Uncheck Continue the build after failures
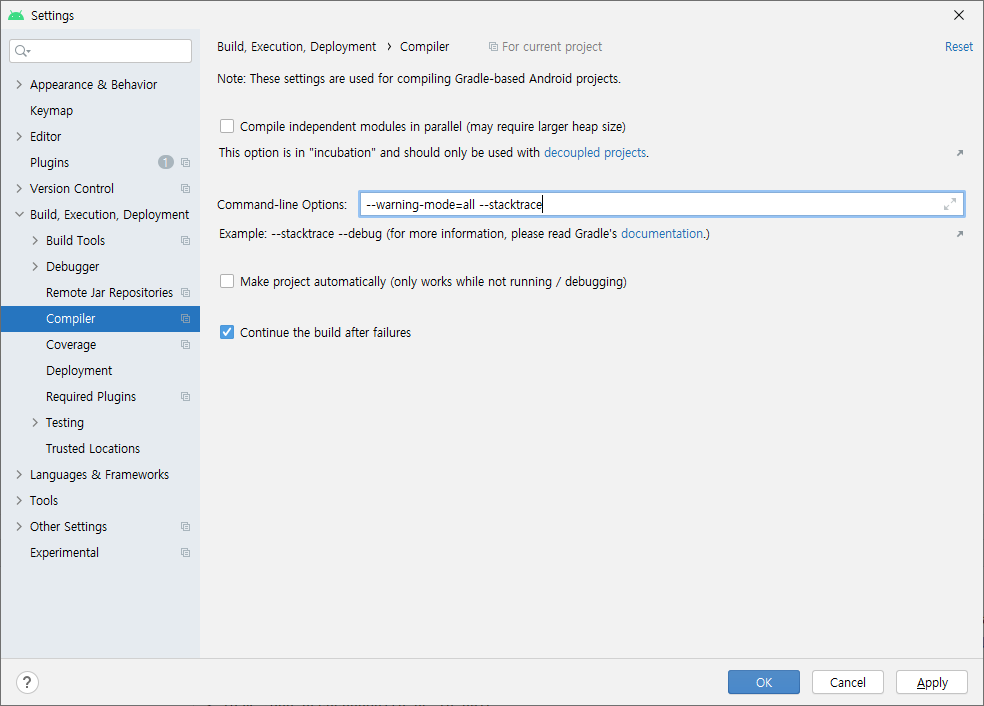984x706 pixels. coord(227,332)
